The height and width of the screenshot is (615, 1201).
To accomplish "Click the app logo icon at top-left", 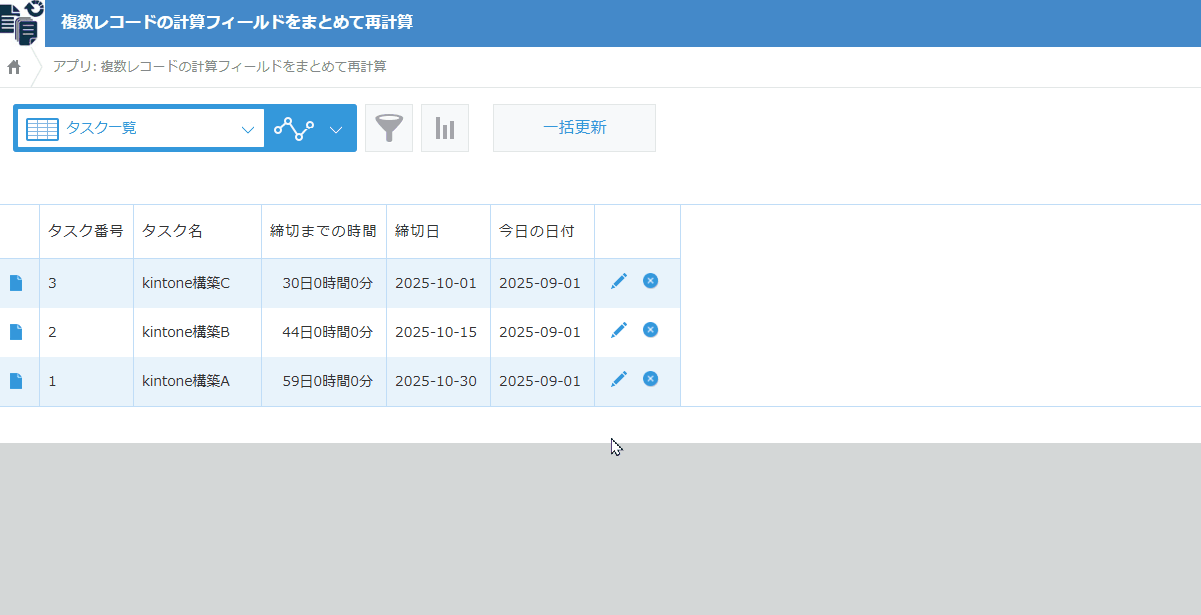I will coord(22,23).
